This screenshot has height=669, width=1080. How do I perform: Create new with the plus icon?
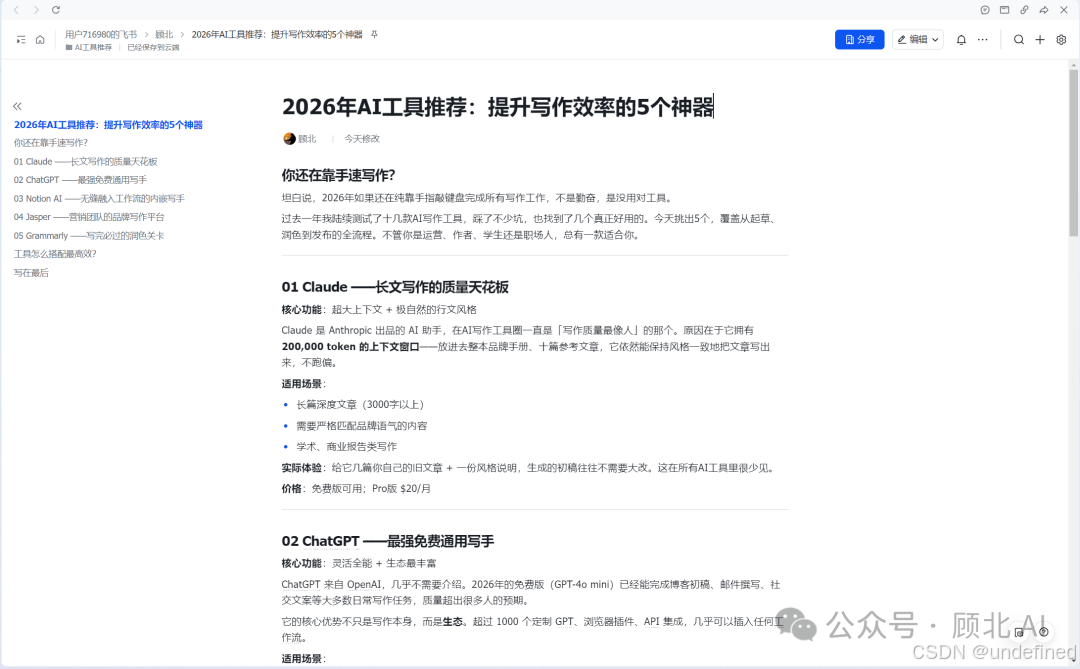(1040, 40)
